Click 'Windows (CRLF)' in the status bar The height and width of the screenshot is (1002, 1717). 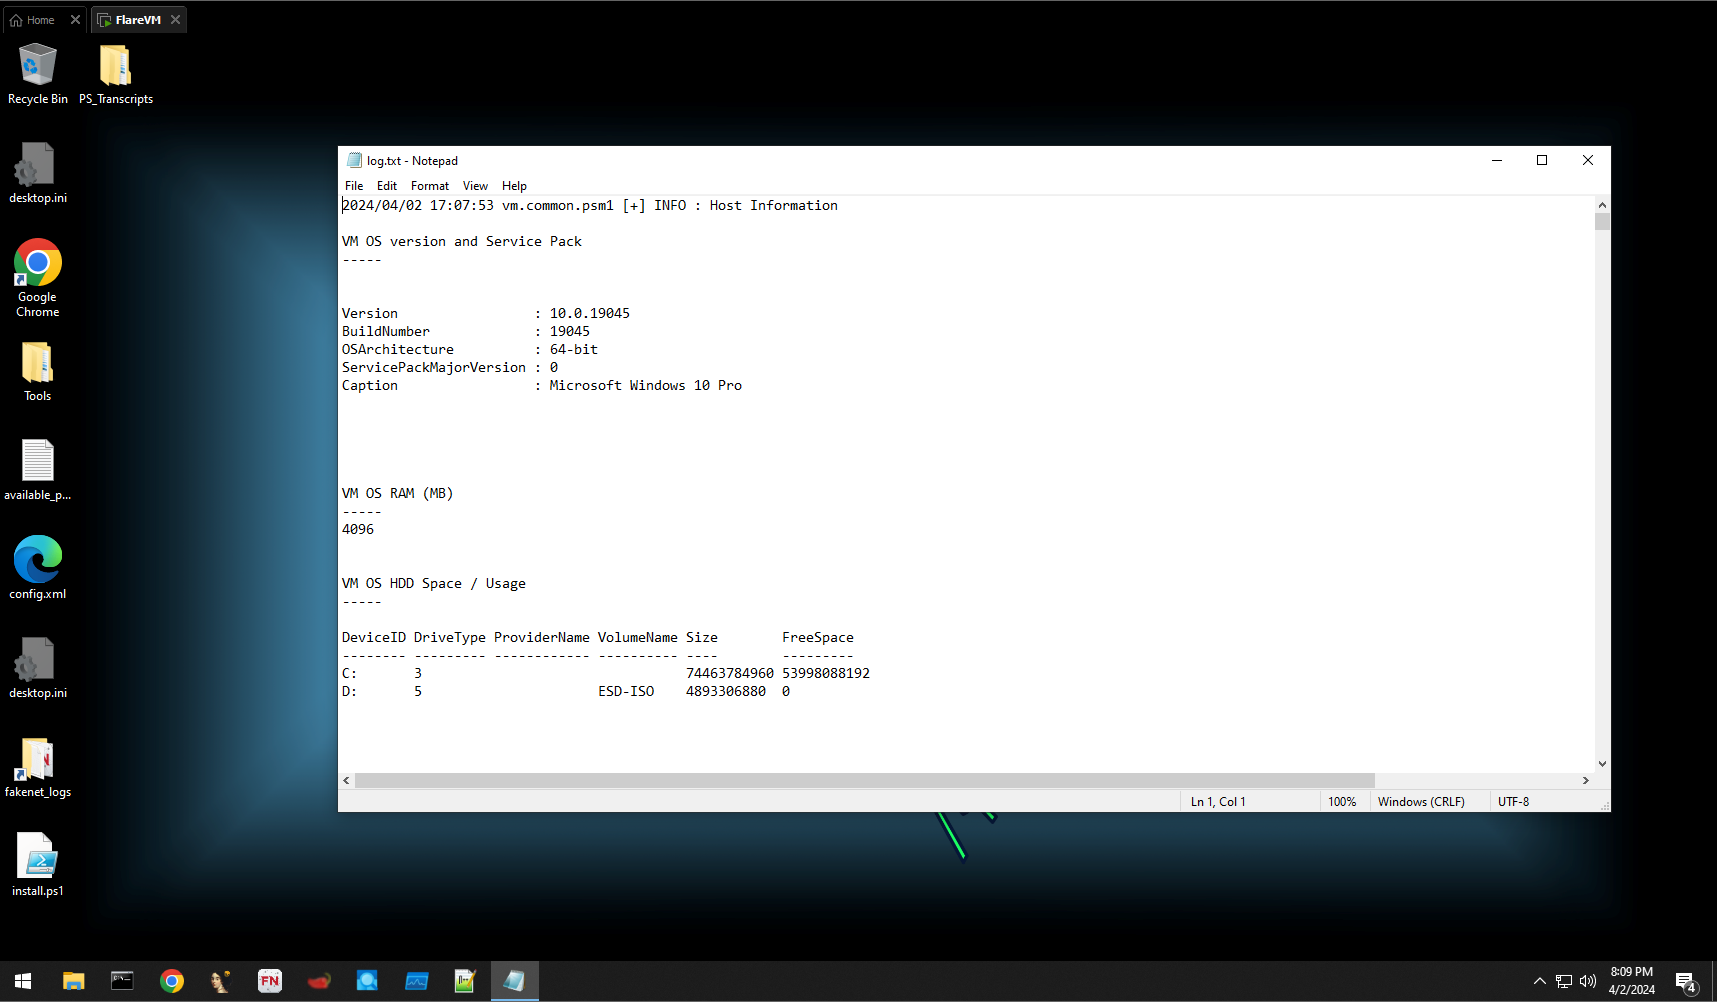click(x=1421, y=802)
